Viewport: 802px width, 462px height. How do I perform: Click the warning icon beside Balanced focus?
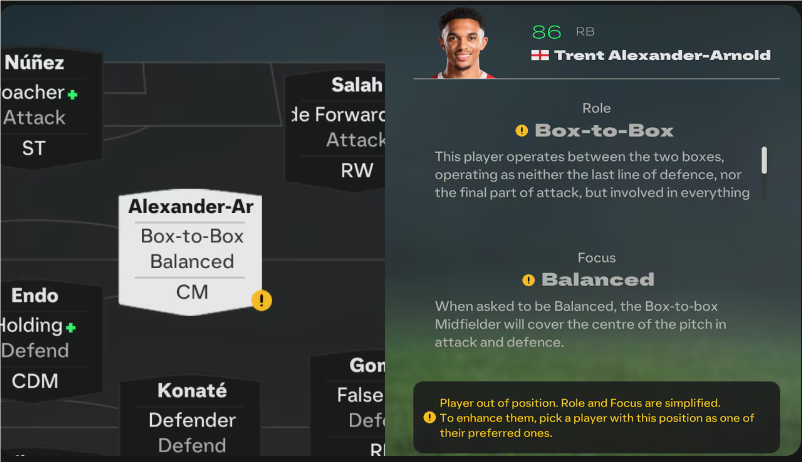point(528,280)
